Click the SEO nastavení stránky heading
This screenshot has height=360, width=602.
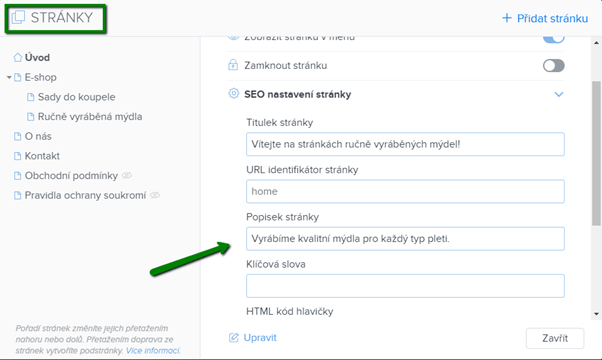pos(298,94)
